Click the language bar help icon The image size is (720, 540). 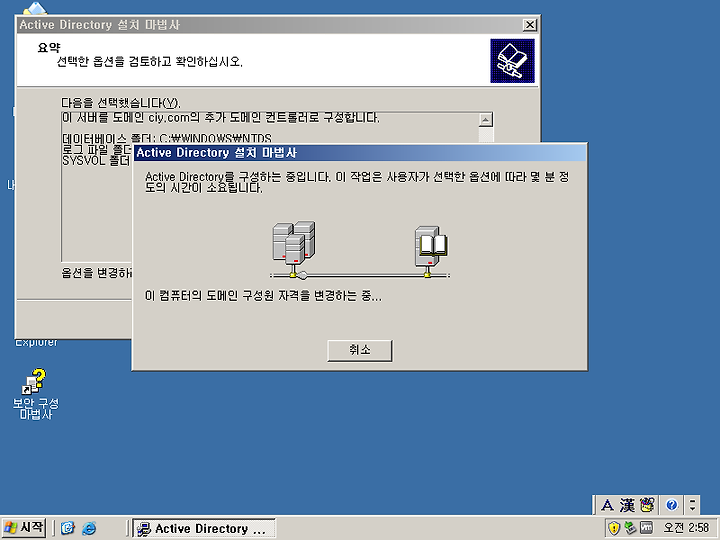click(x=671, y=505)
